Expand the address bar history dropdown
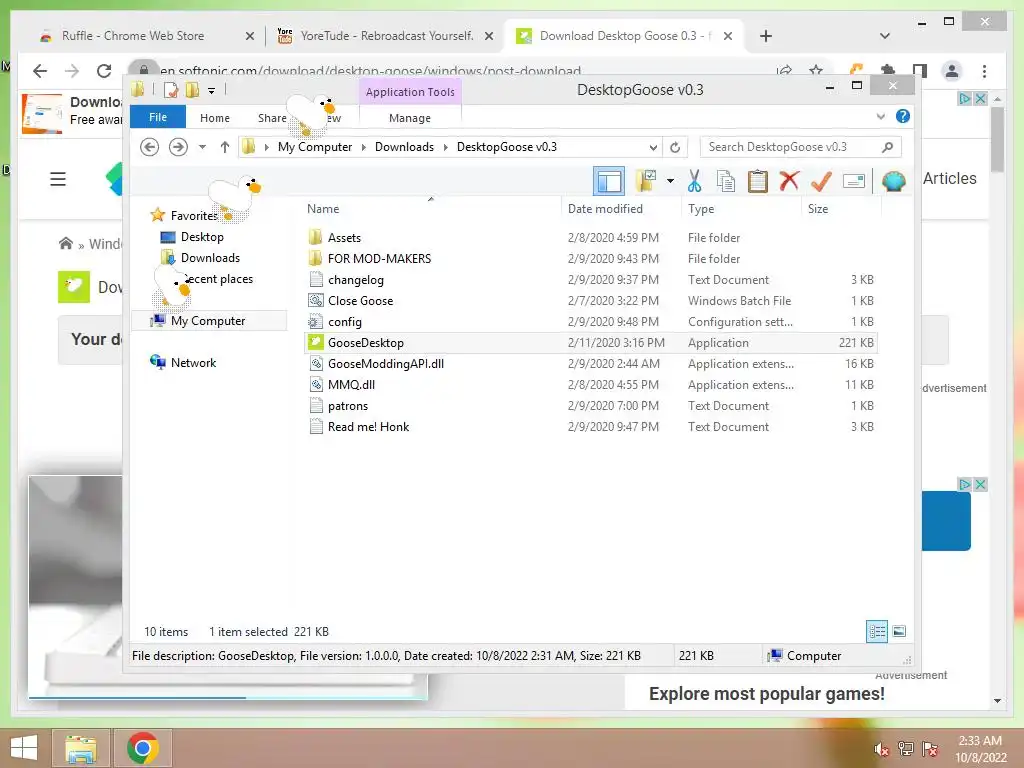 (x=653, y=147)
